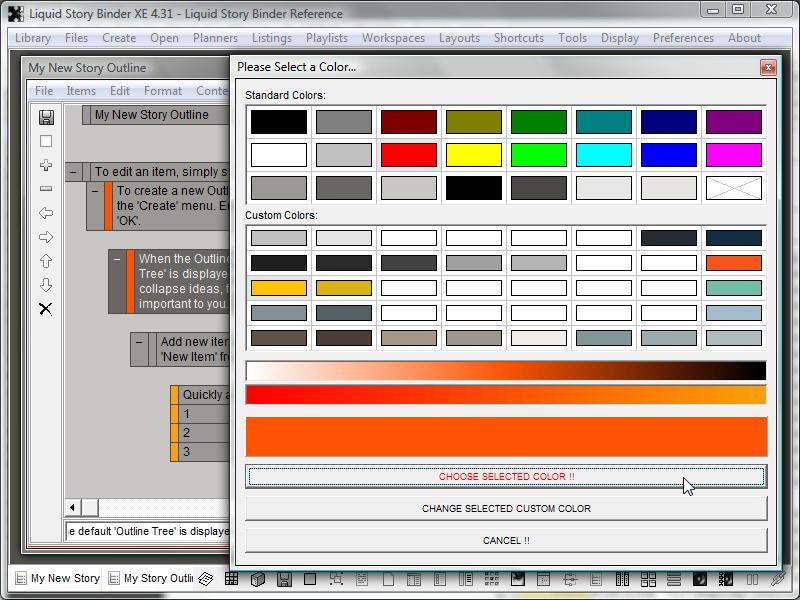Screen dimensions: 800x600
Task: Click the save disk icon in outline toolbar
Action: click(x=46, y=117)
